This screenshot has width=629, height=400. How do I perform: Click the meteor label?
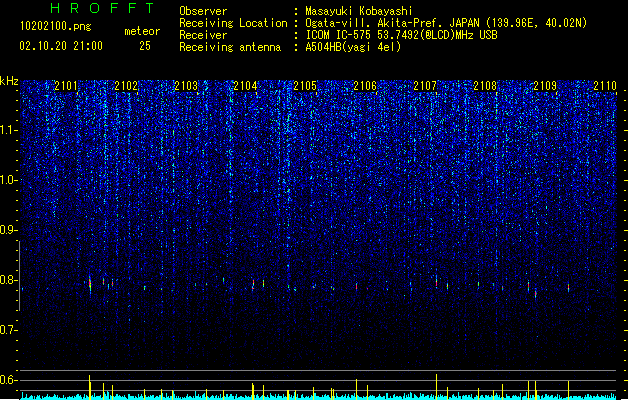(x=142, y=31)
